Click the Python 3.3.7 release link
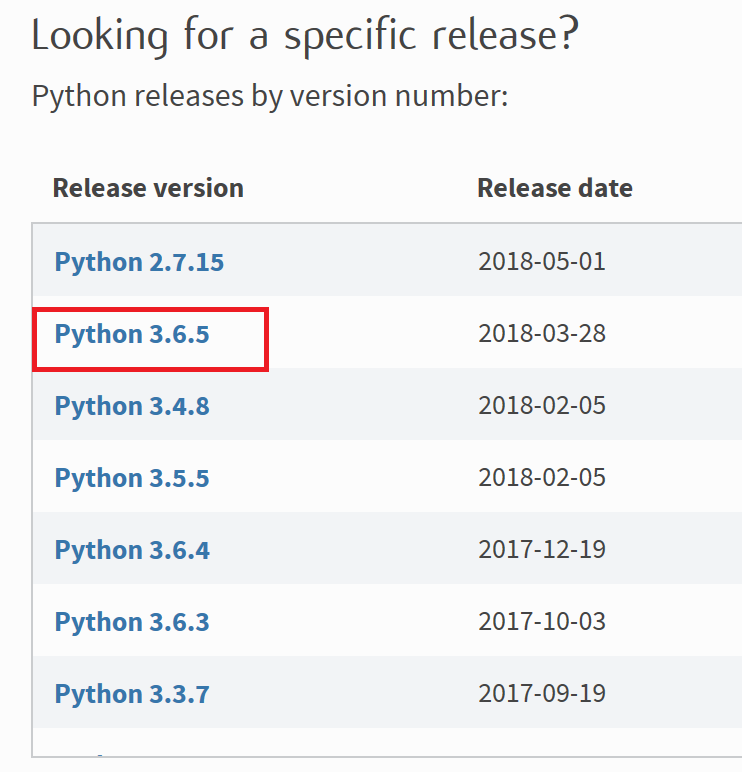 click(132, 694)
